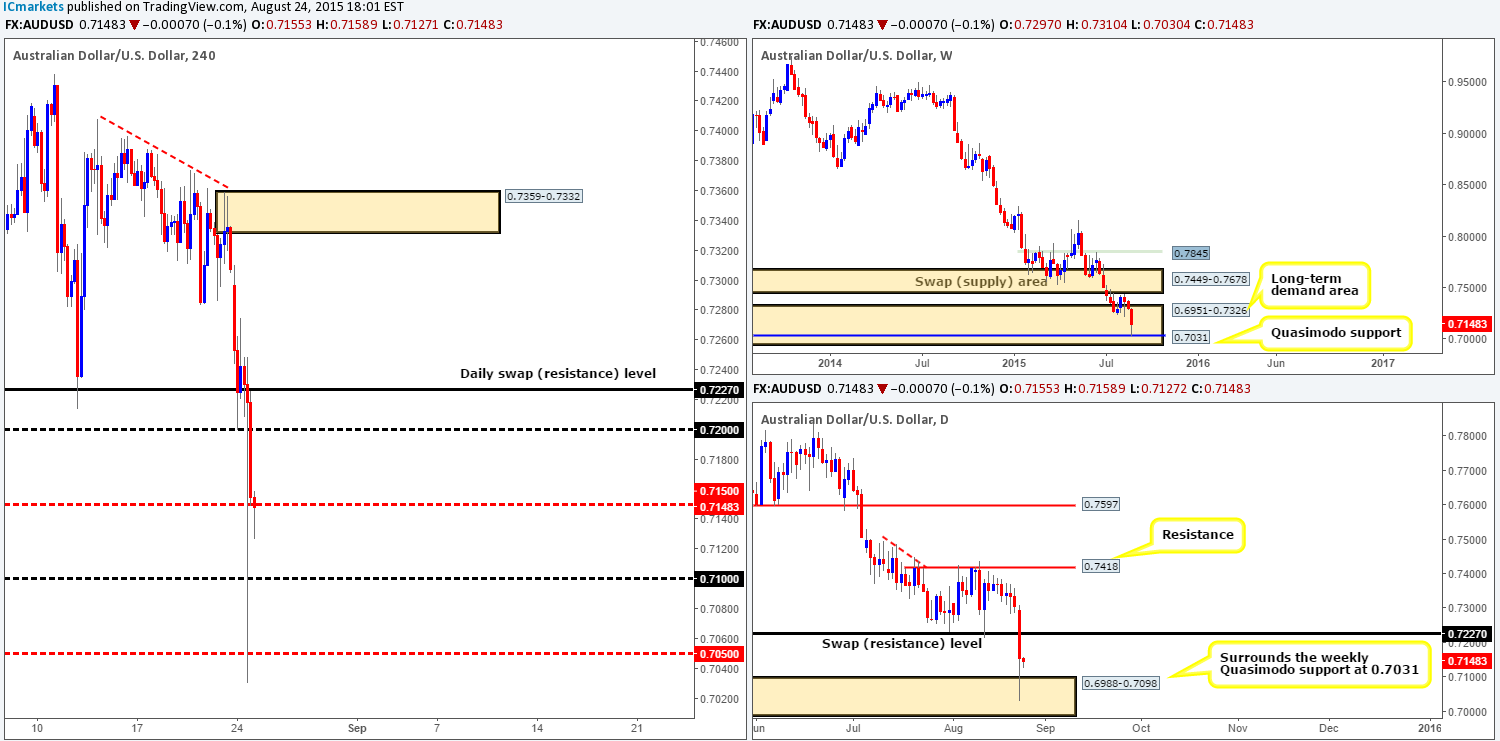Click the 0.6988-0.7098 range label
The width and height of the screenshot is (1500, 741).
click(1119, 684)
